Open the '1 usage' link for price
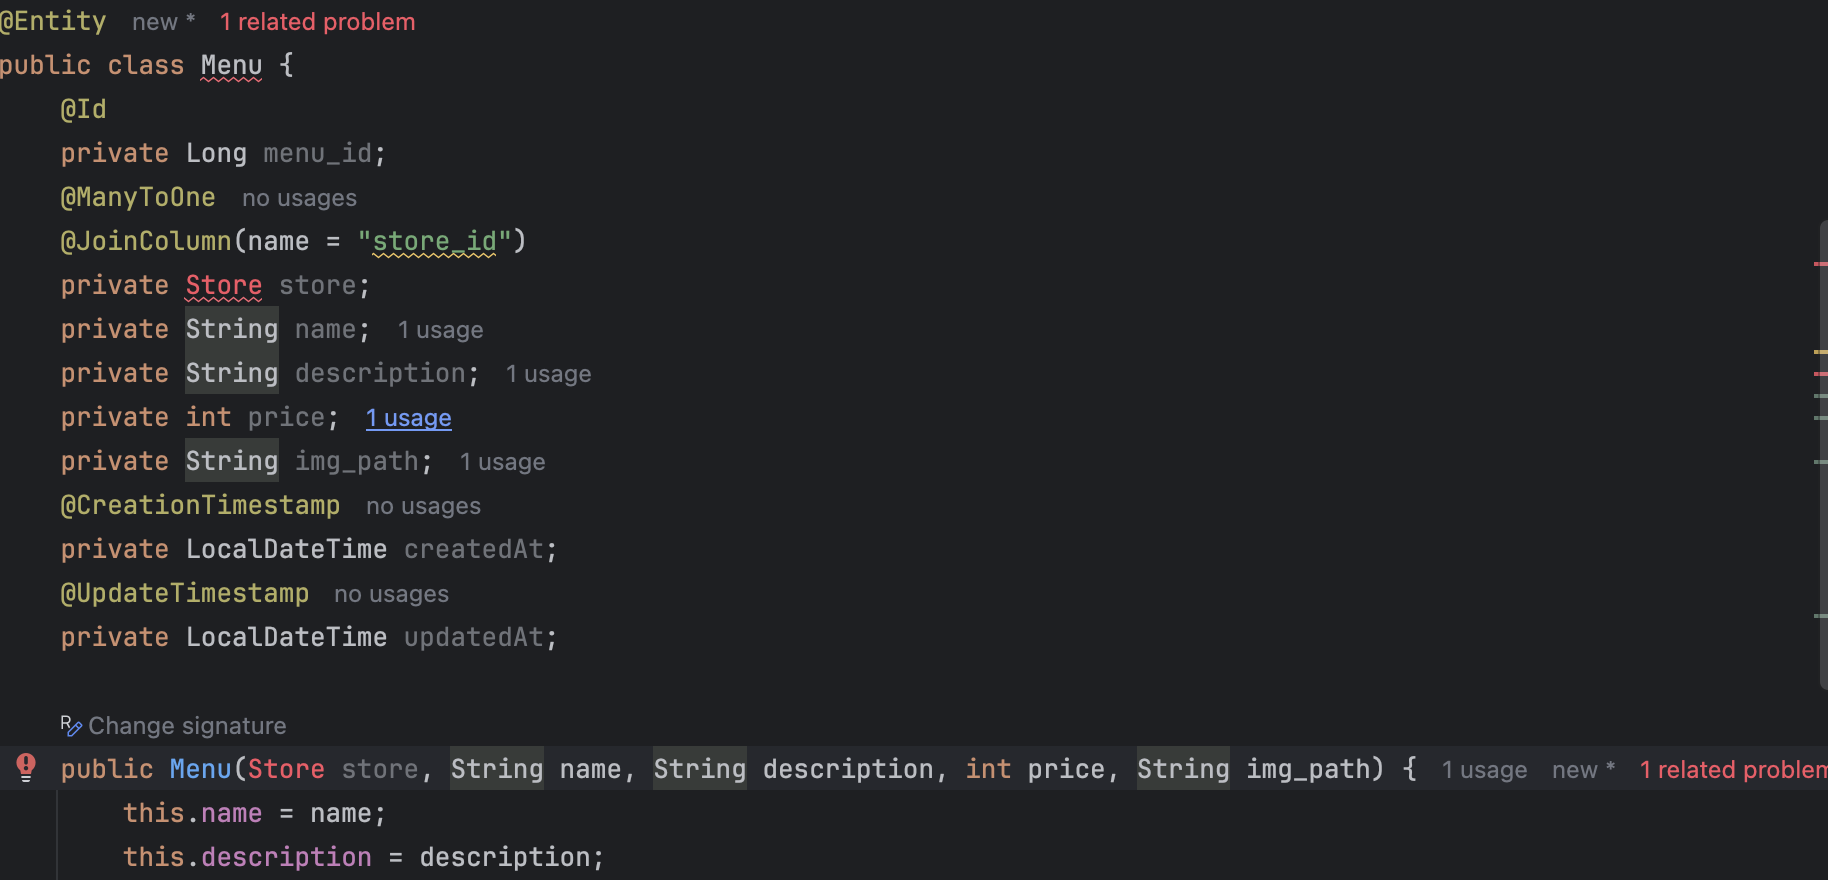 pos(408,418)
